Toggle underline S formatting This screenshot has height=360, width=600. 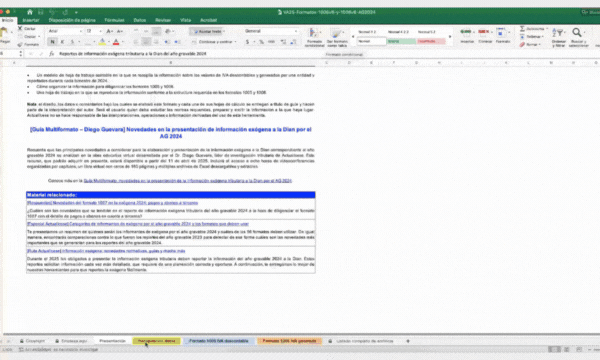(x=72, y=42)
